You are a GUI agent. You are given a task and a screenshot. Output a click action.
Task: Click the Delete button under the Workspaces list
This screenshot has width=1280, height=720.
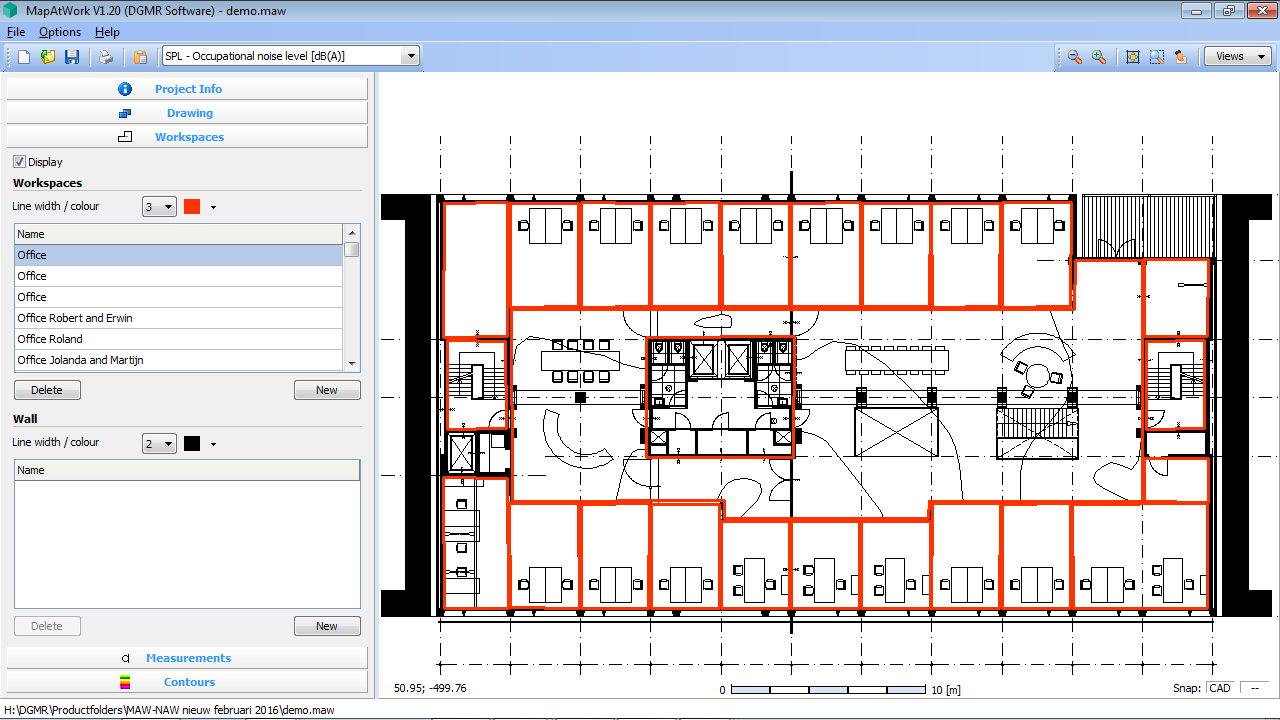click(x=47, y=390)
